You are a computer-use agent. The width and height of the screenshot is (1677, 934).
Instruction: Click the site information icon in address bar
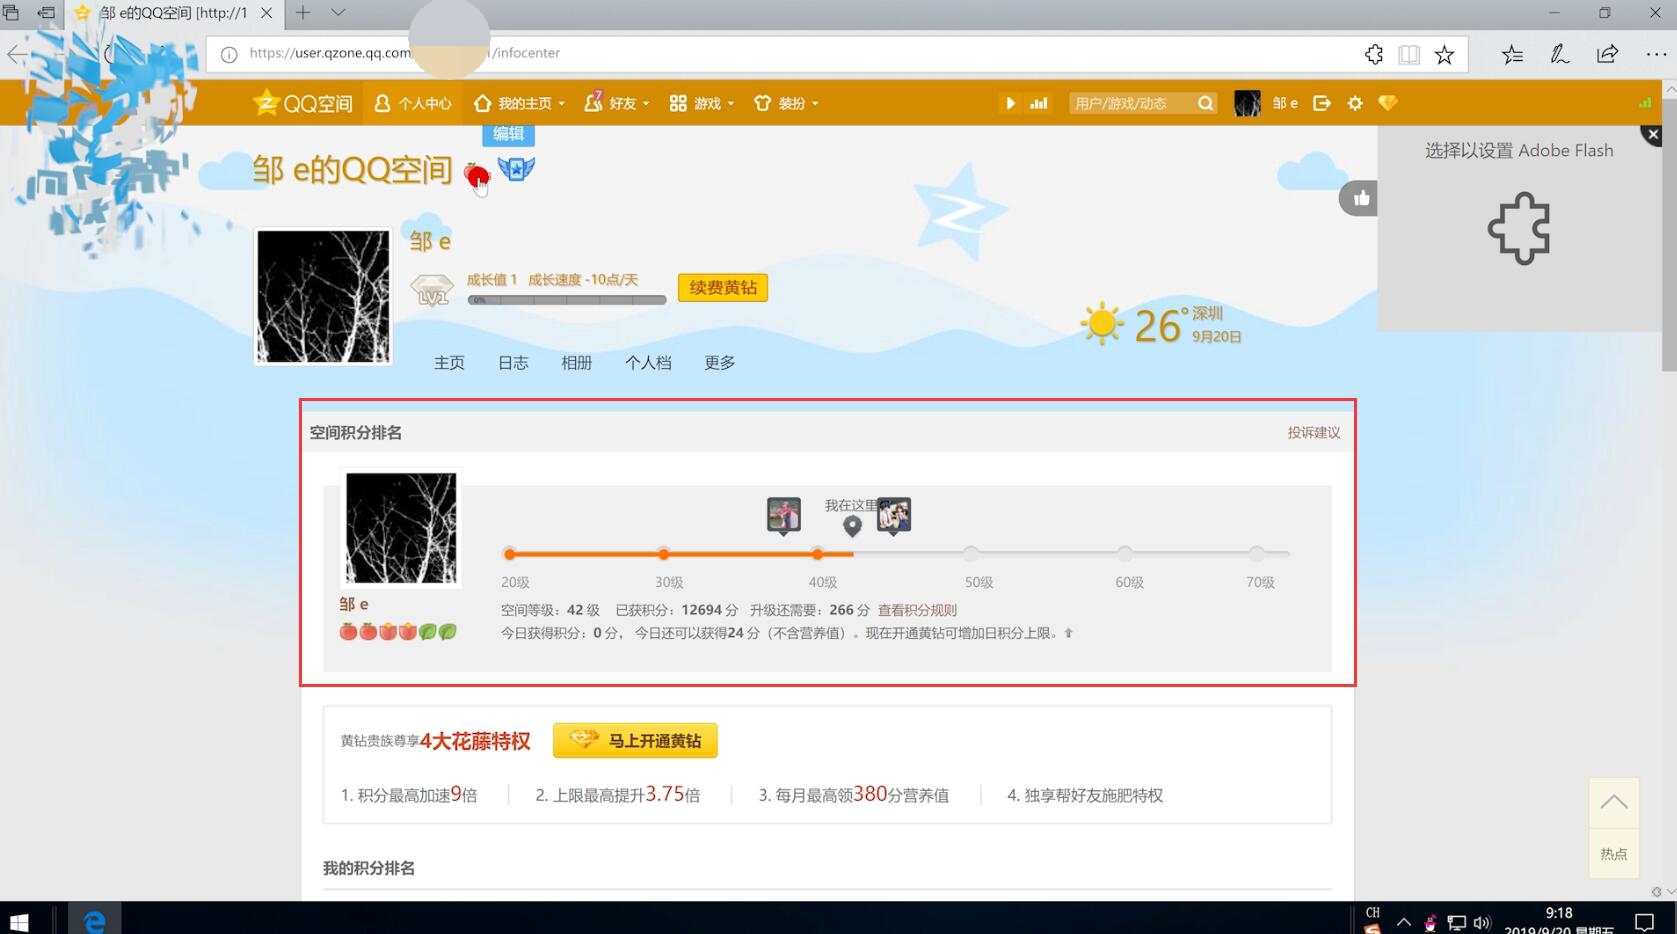229,54
